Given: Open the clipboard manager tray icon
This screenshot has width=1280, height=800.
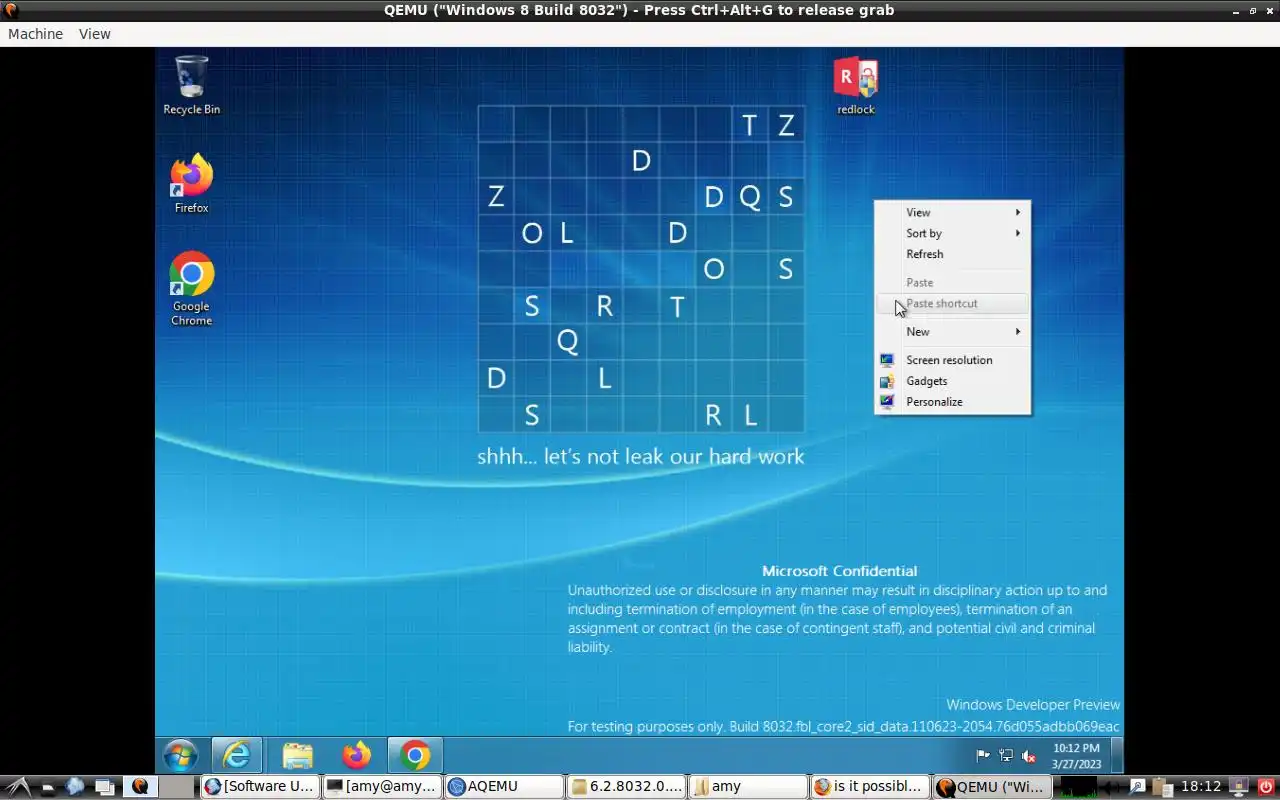Looking at the screenshot, I should tap(1163, 788).
